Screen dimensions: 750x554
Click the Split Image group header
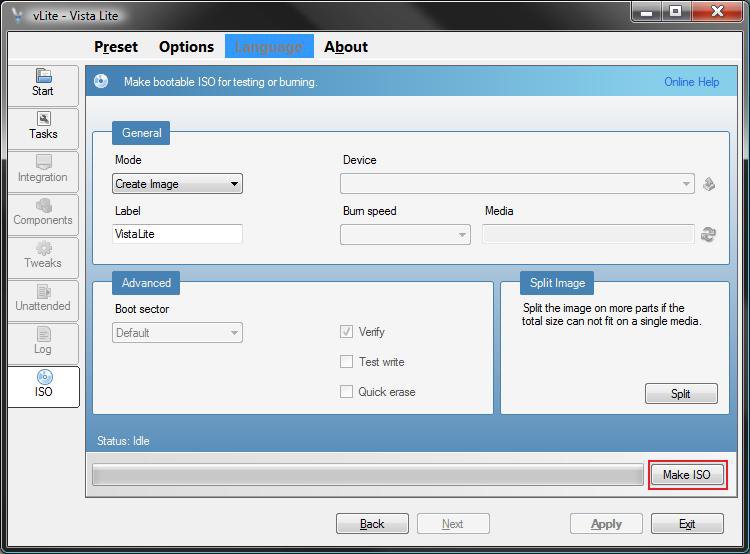(557, 283)
